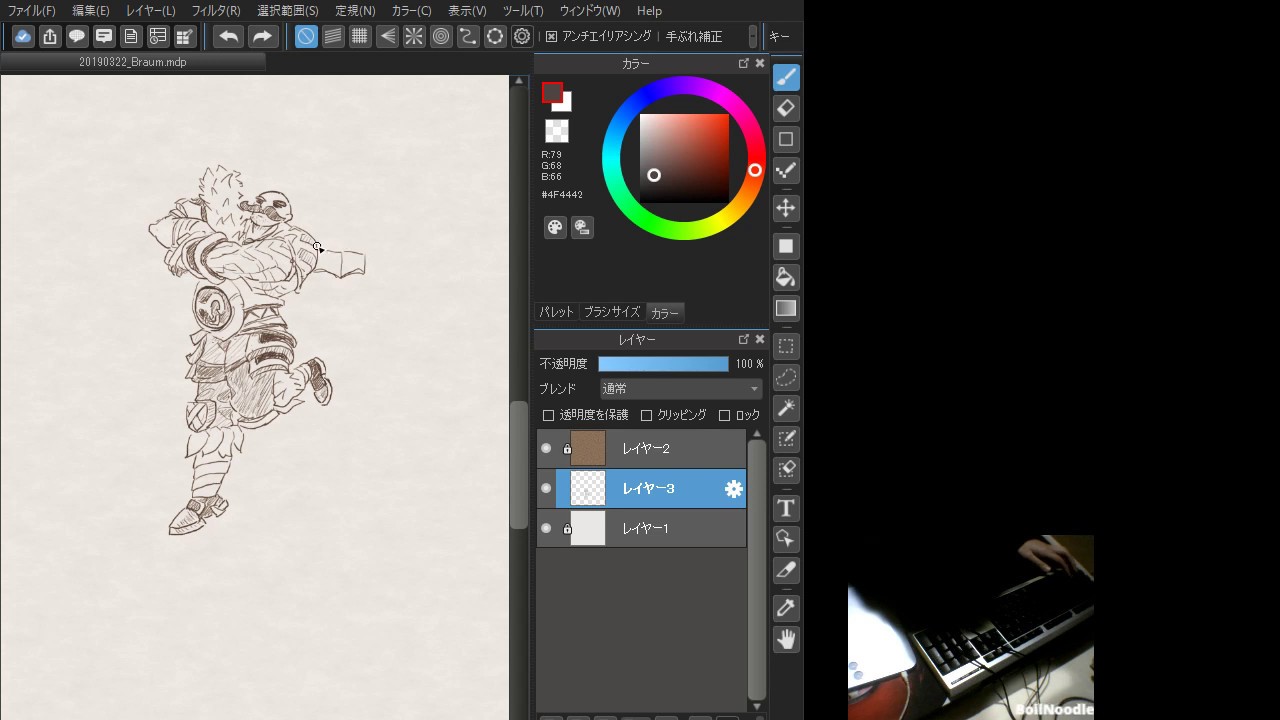Select the Rectangular selection tool
This screenshot has width=1280, height=720.
[x=786, y=346]
